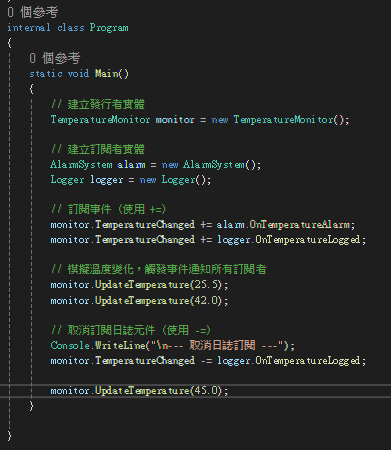The image size is (391, 450).
Task: Click the monitor variable in its declaration line
Action: point(175,120)
